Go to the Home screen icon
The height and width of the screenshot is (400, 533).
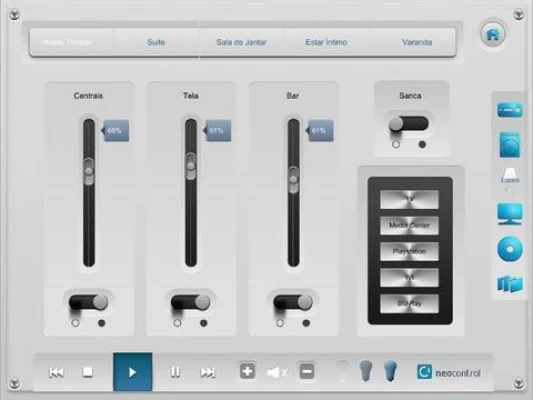[493, 34]
